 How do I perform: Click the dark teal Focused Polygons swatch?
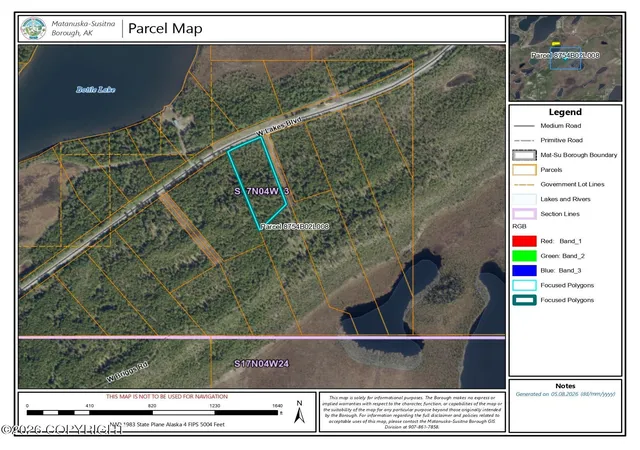524,300
